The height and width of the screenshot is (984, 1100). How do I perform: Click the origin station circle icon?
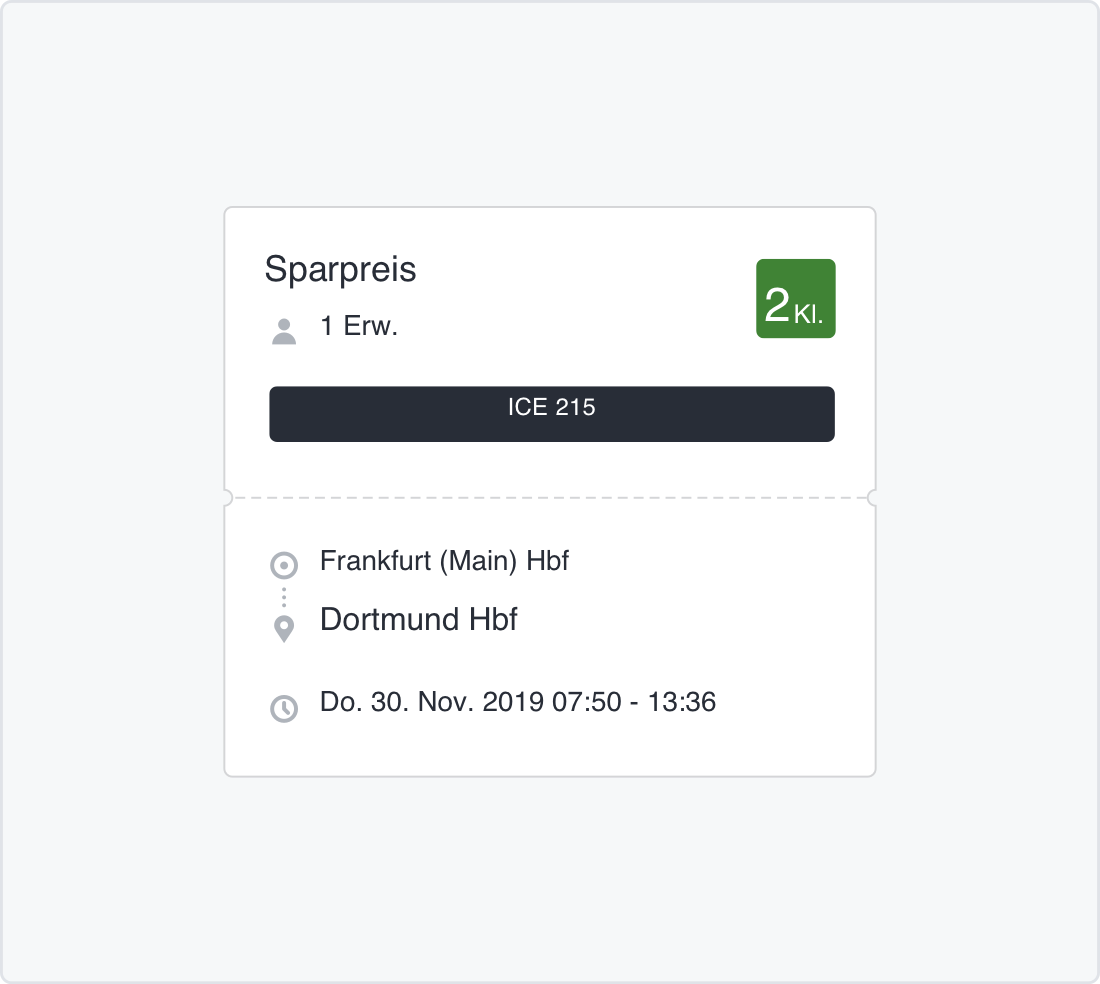[284, 566]
